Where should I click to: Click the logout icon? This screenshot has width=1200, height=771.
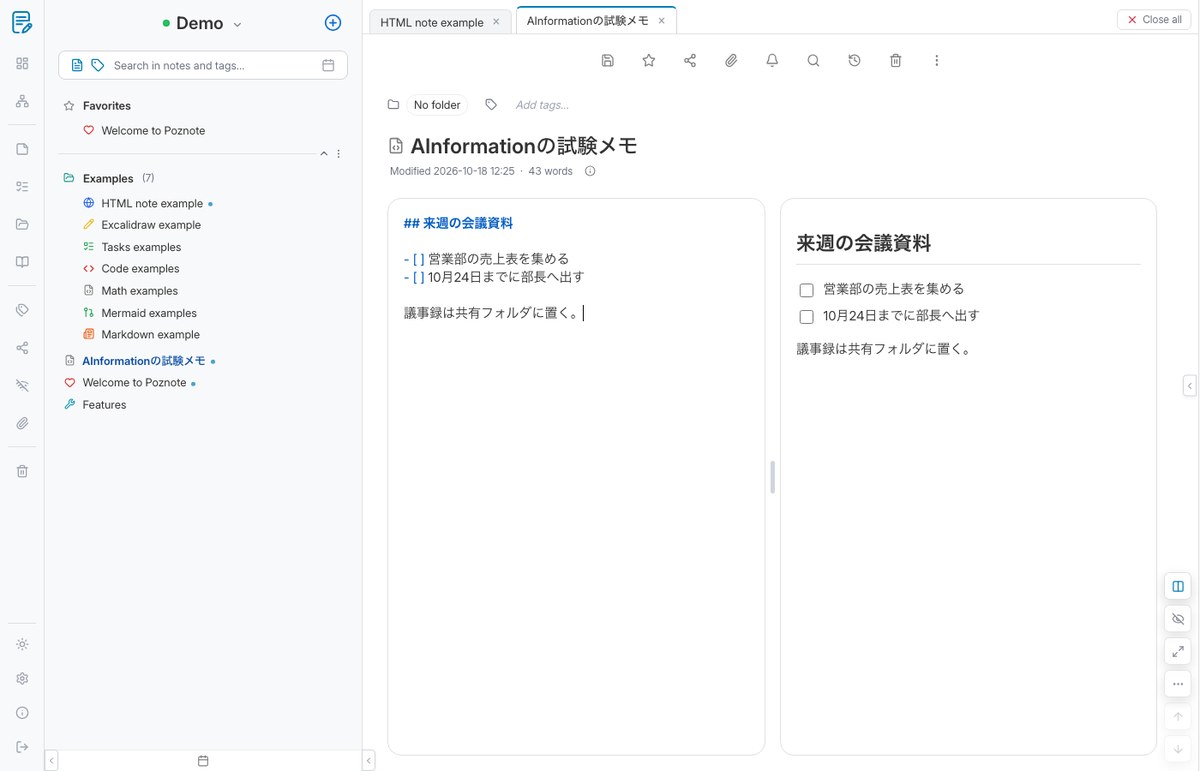pos(22,747)
